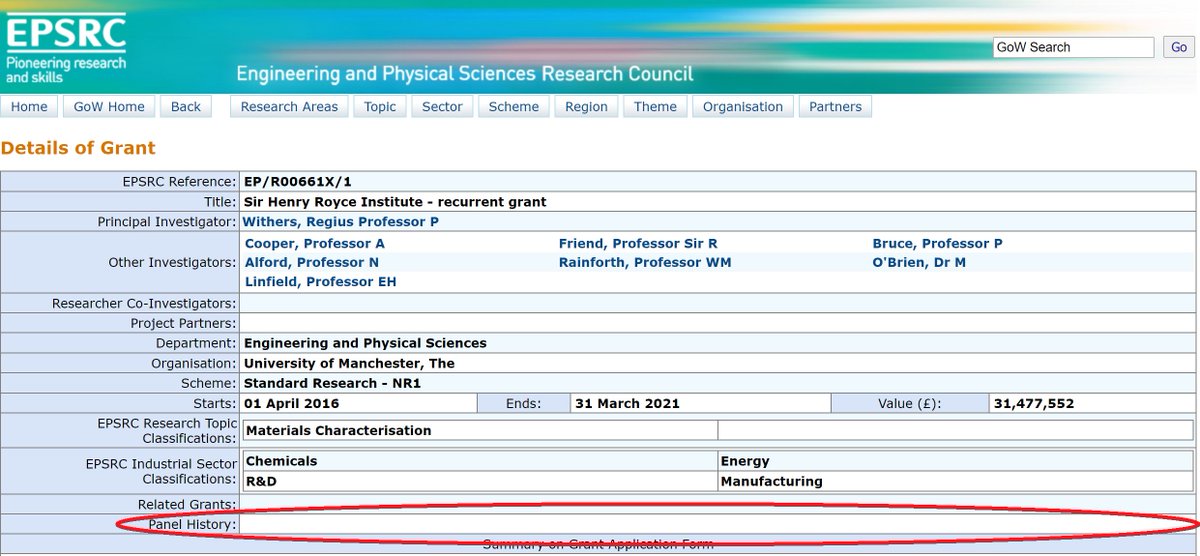Click the Details of Grant heading
Image resolution: width=1200 pixels, height=556 pixels.
click(x=78, y=148)
